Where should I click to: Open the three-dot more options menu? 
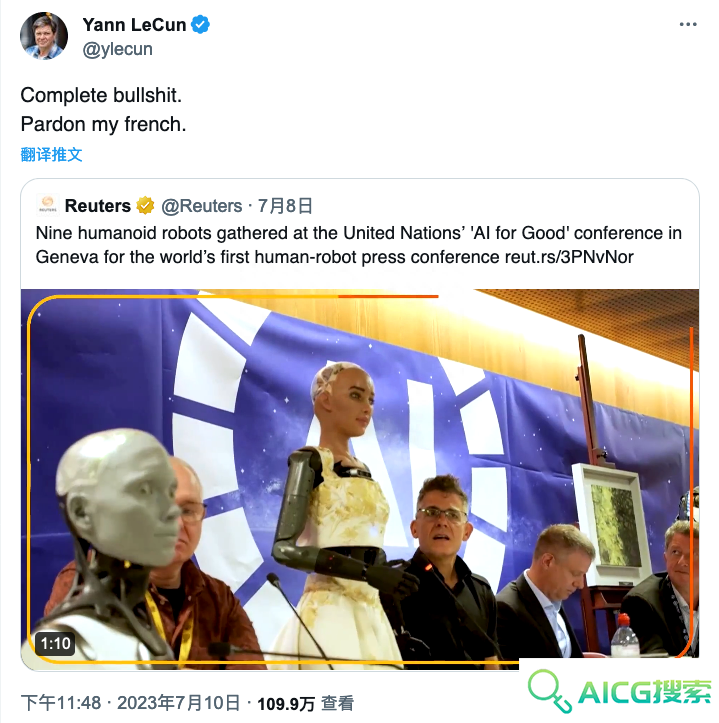[x=688, y=24]
